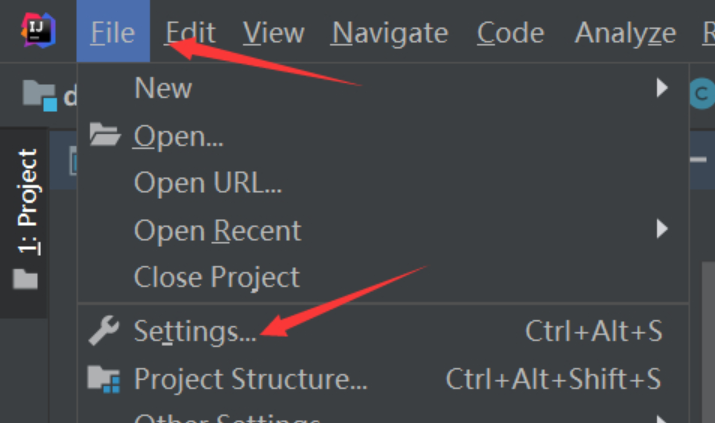This screenshot has height=423, width=715.
Task: Expand the Open Recent submenu arrow
Action: coord(661,230)
